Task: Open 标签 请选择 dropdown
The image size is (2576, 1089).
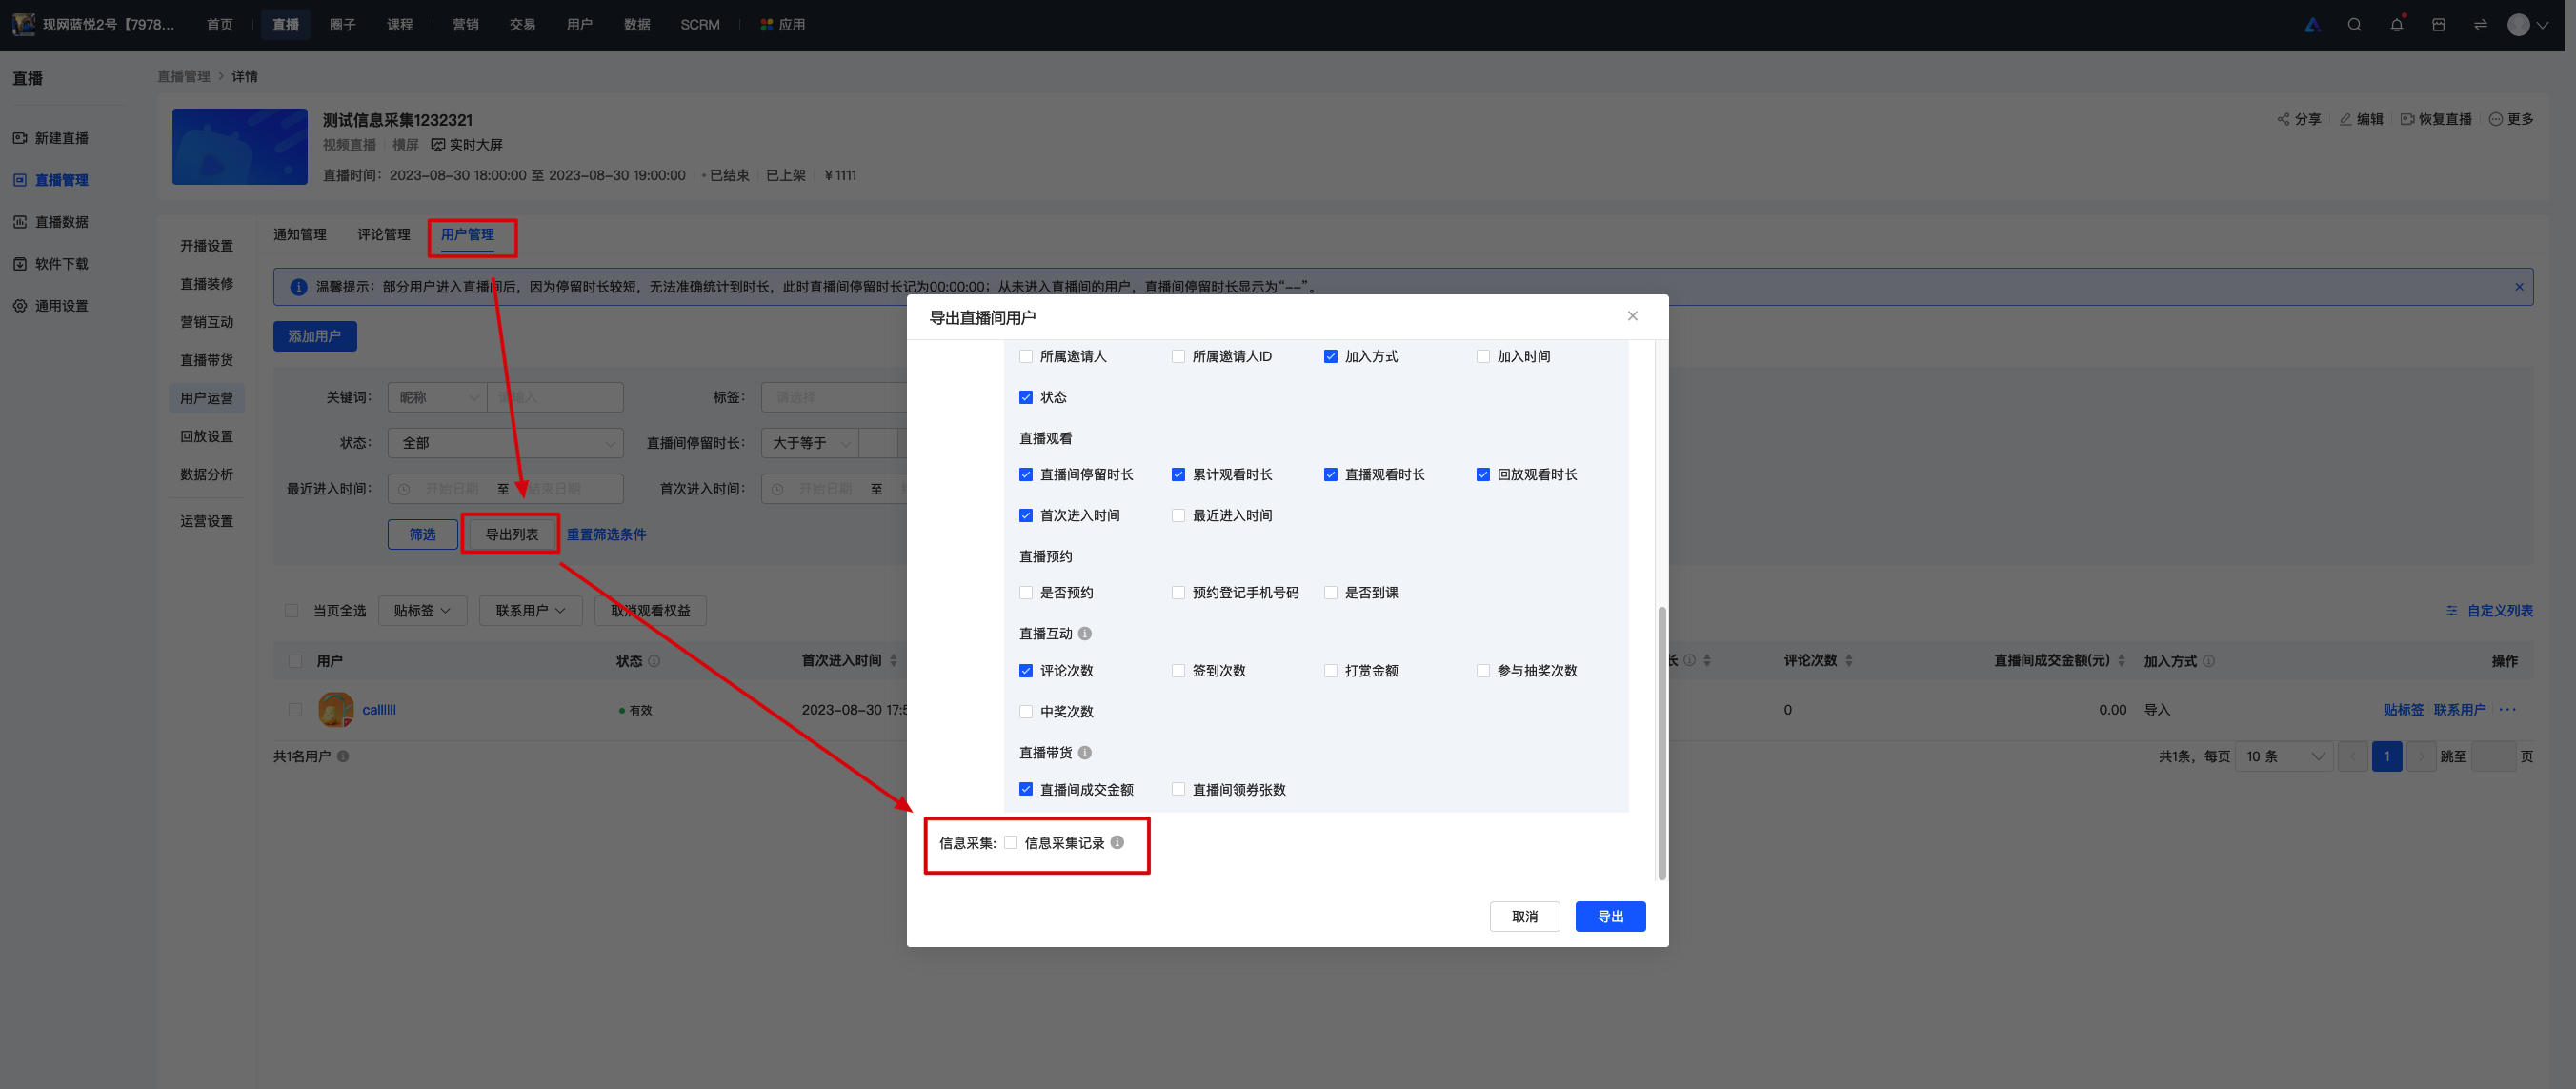Action: coord(834,397)
